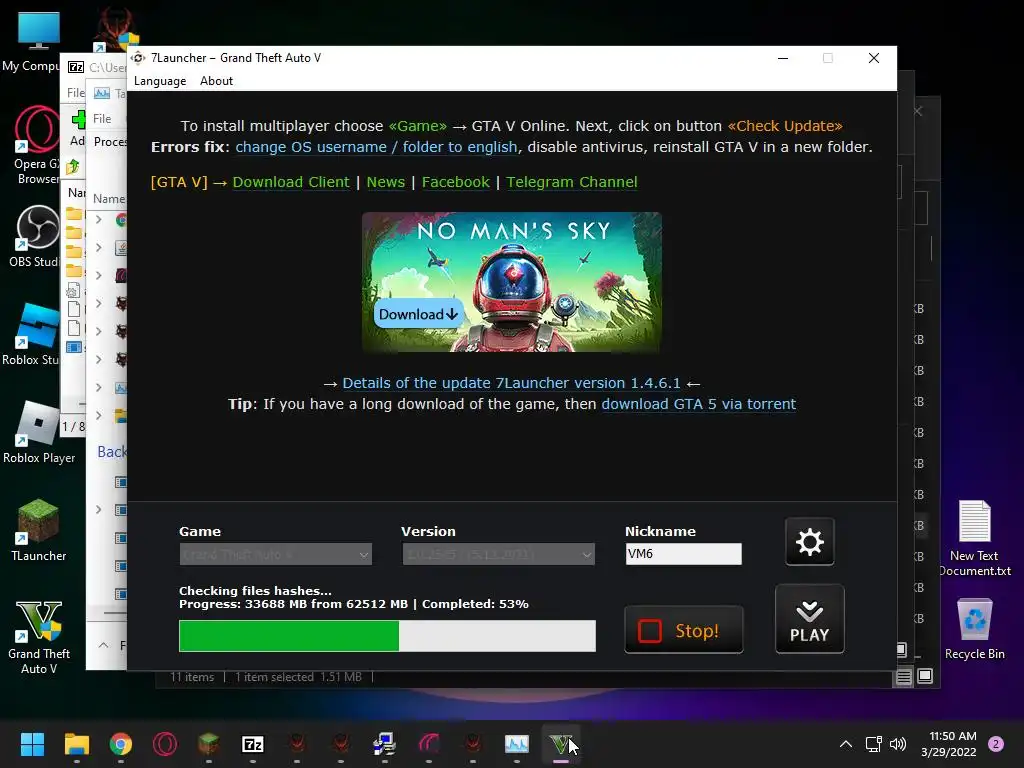Click the green Add icon in 7-Zip
Viewport: 1024px width, 768px height.
coord(78,120)
